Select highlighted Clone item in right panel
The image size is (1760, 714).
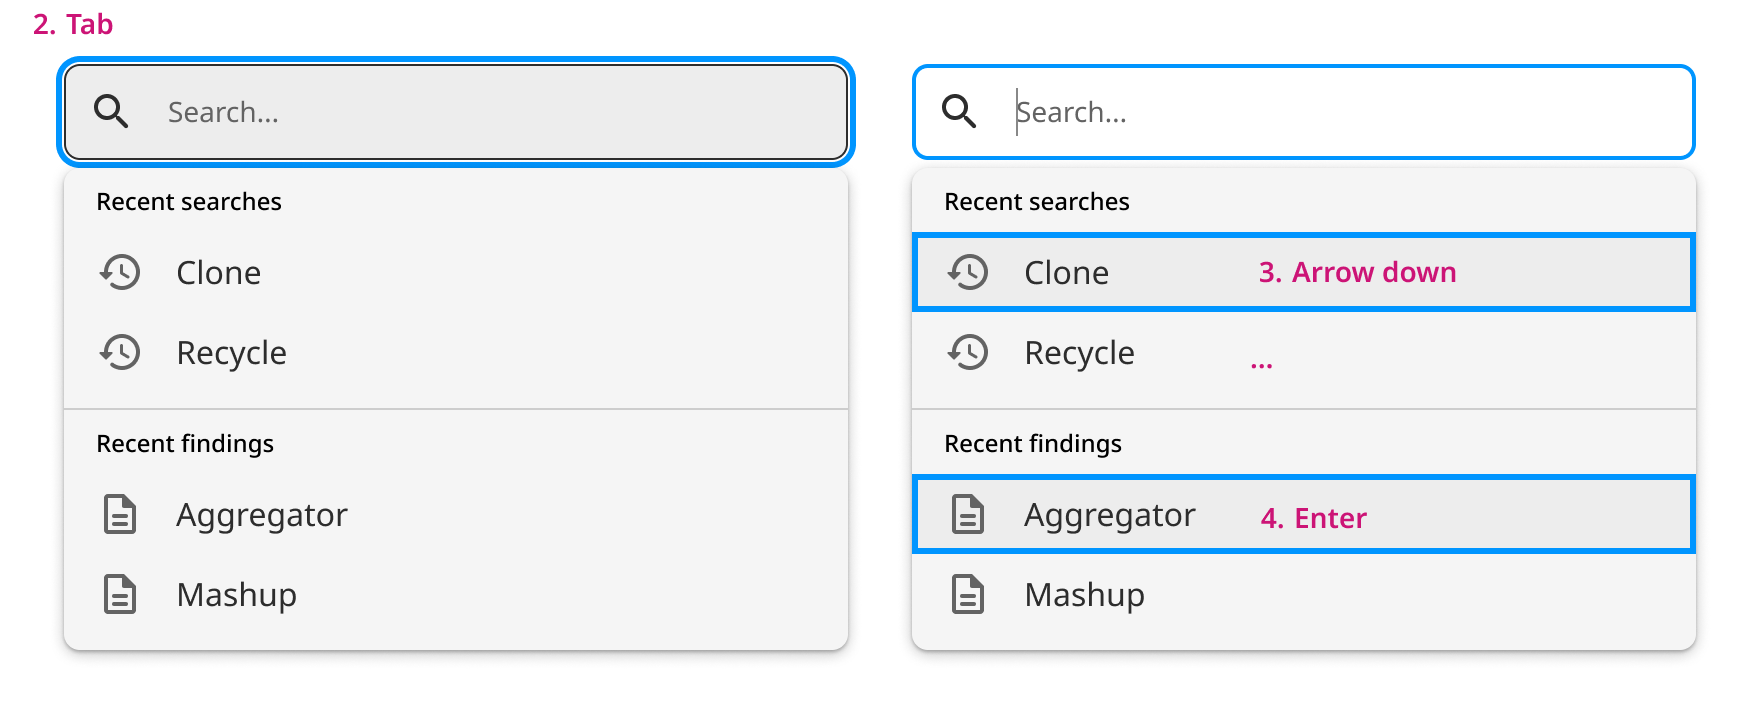pyautogui.click(x=1304, y=272)
